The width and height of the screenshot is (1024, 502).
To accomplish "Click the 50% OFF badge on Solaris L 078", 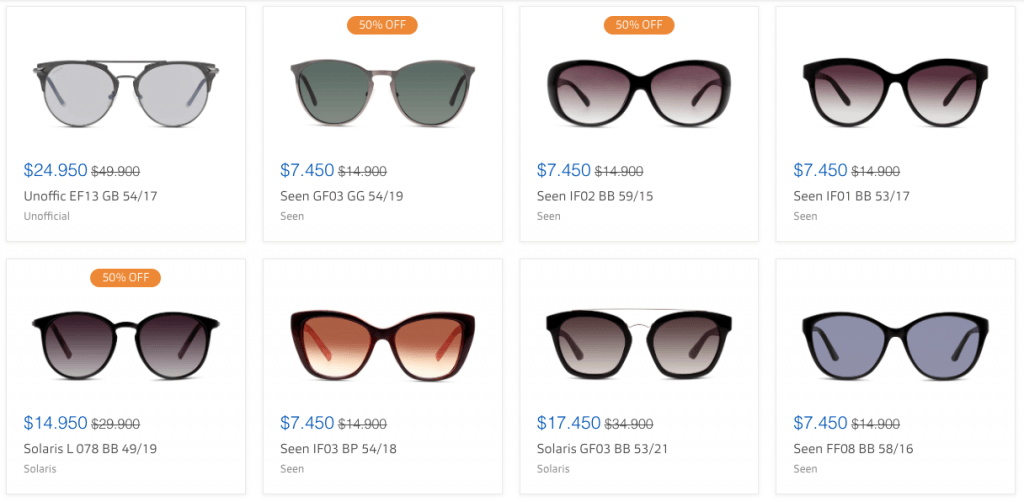I will (126, 278).
